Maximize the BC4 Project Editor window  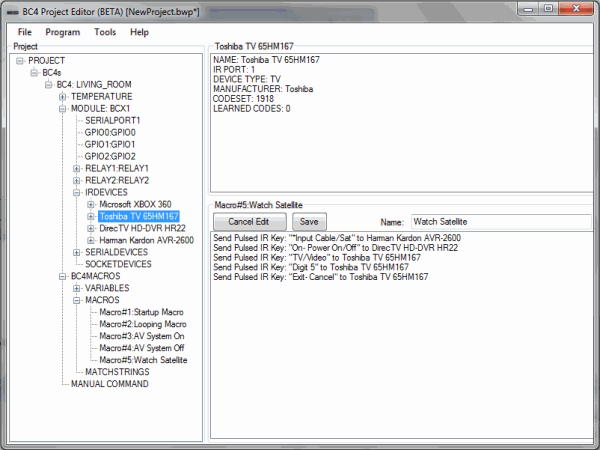click(549, 8)
